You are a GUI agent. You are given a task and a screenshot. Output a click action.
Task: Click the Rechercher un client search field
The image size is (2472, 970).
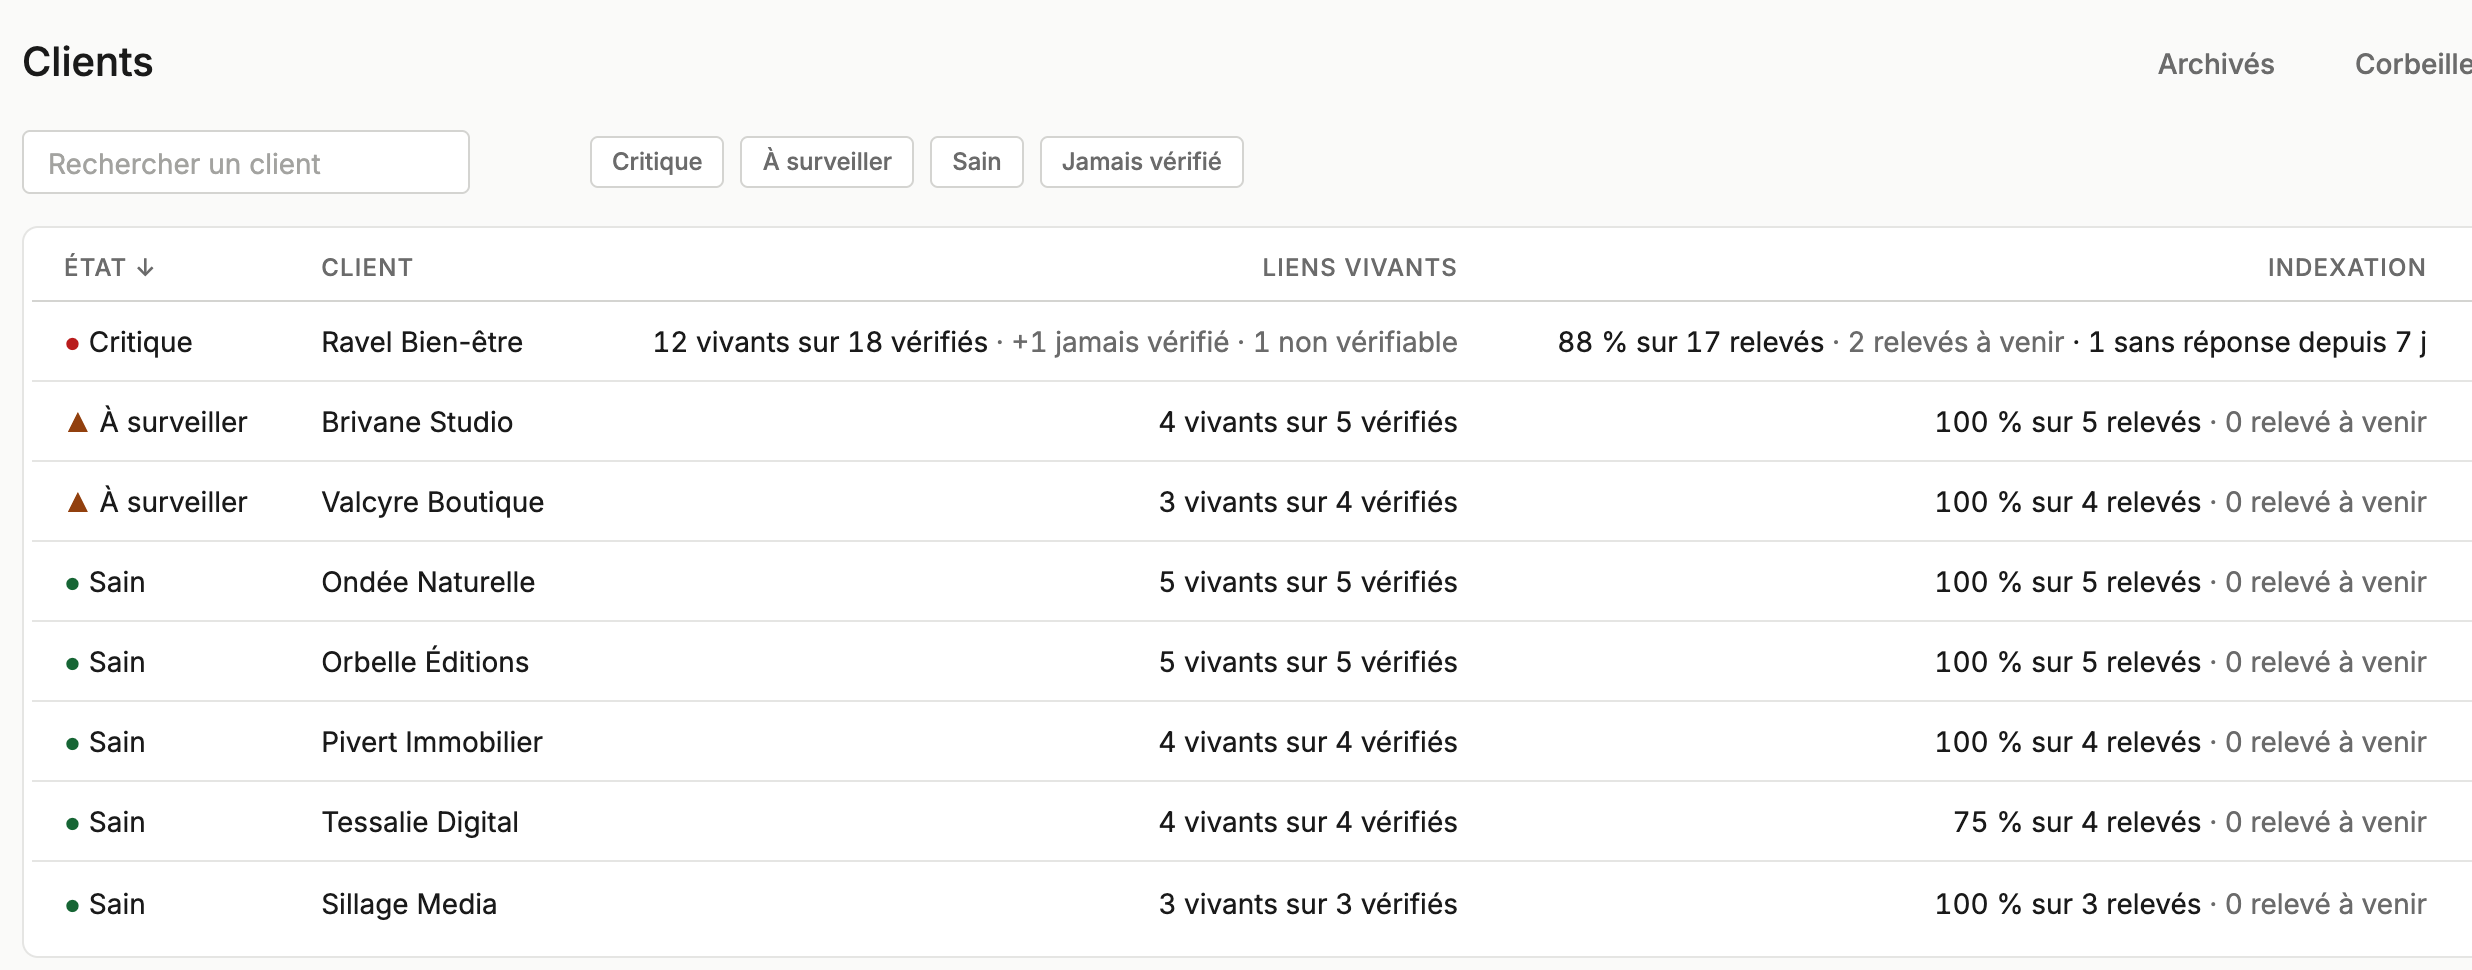click(246, 162)
